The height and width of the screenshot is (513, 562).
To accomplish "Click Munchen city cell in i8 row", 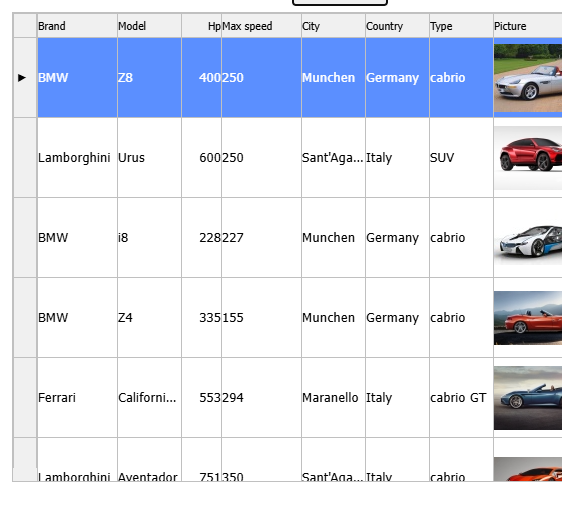I will [333, 237].
